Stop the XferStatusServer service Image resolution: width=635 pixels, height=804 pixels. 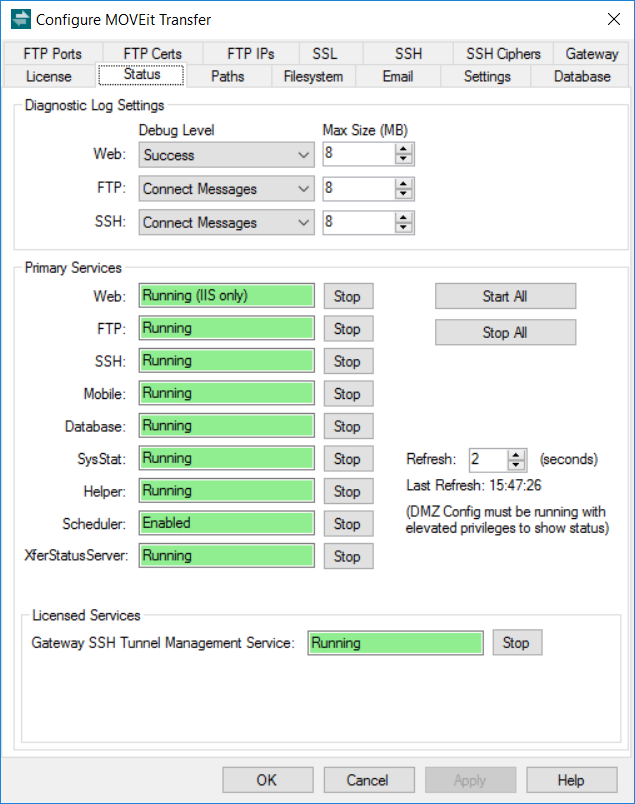tap(348, 556)
